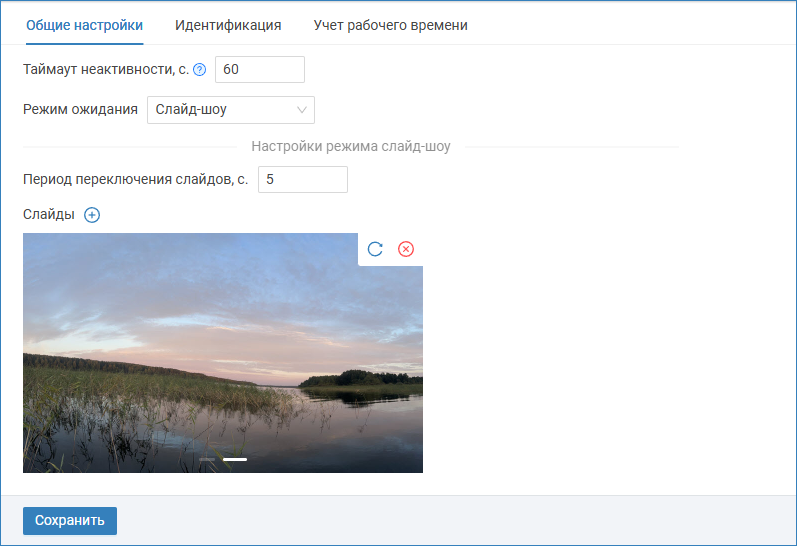Add a new slide with plus icon
797x546 pixels.
(92, 215)
